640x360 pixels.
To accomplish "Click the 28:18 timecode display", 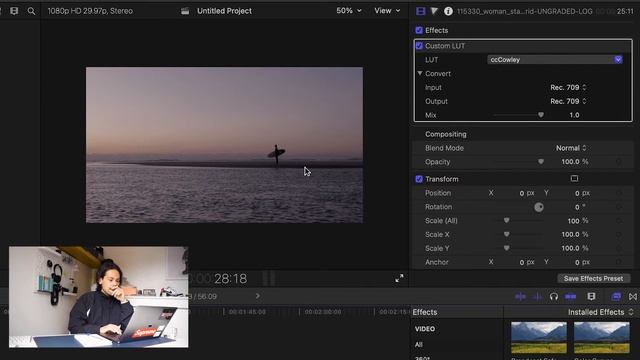I will pyautogui.click(x=231, y=279).
